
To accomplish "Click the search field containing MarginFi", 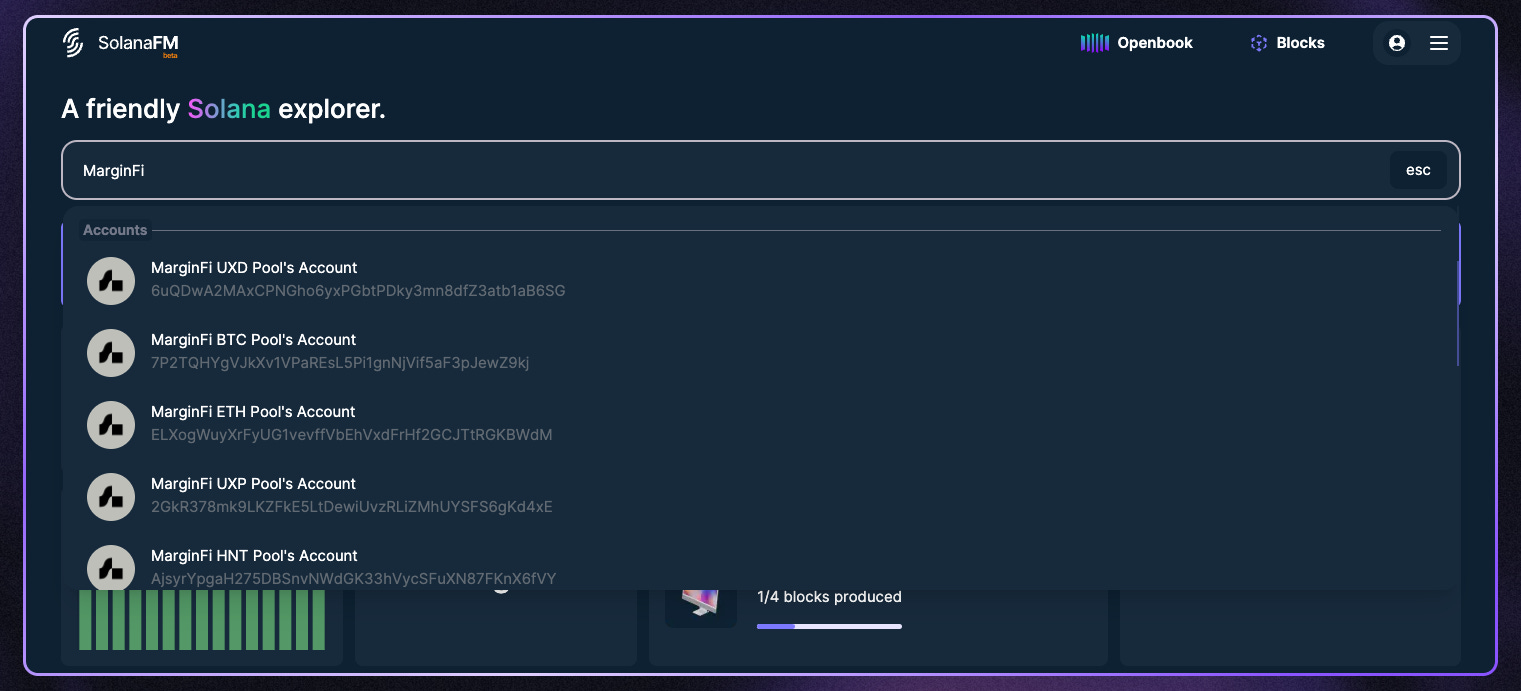I will pos(760,170).
